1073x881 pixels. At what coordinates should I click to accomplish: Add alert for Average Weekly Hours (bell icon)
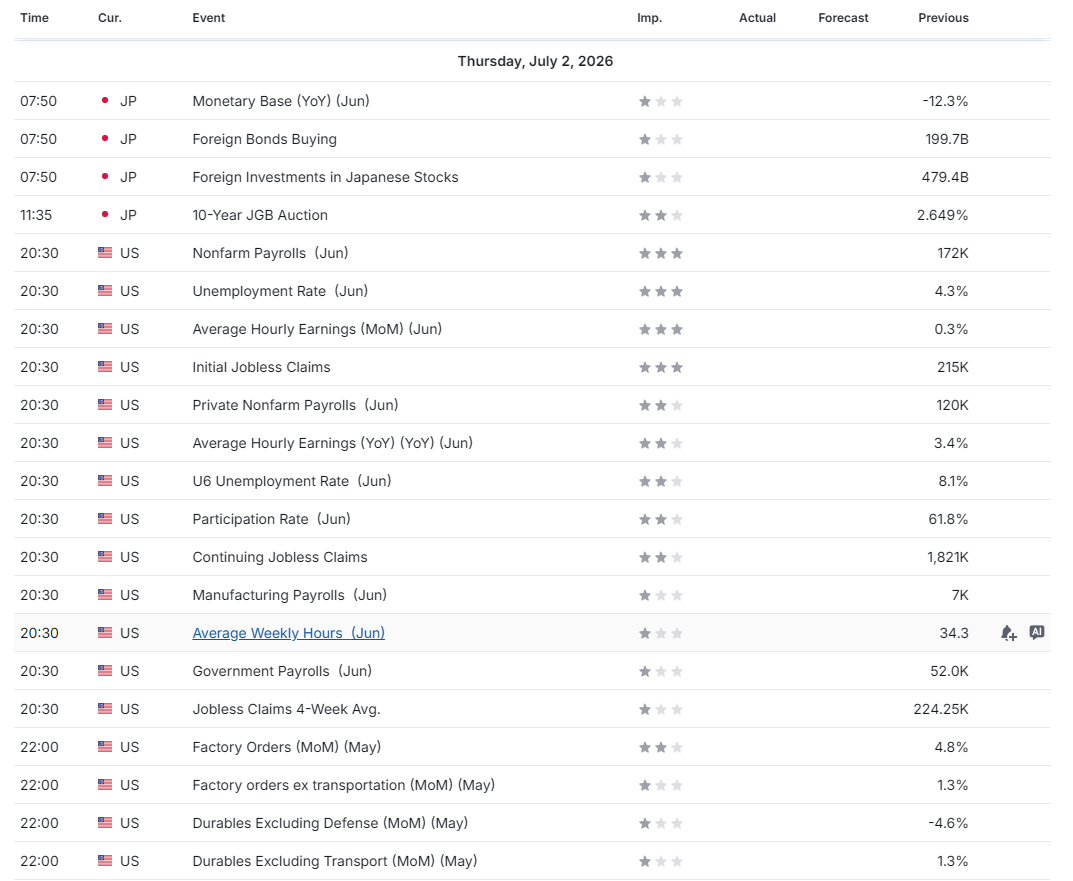tap(1008, 633)
